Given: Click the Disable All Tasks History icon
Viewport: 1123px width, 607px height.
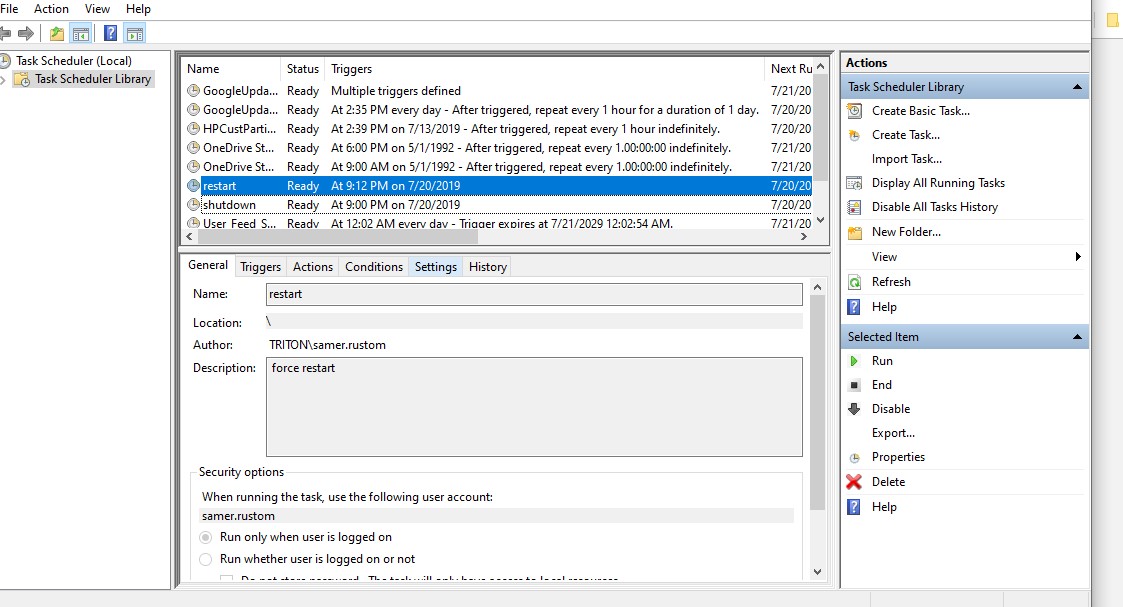Looking at the screenshot, I should [x=854, y=207].
